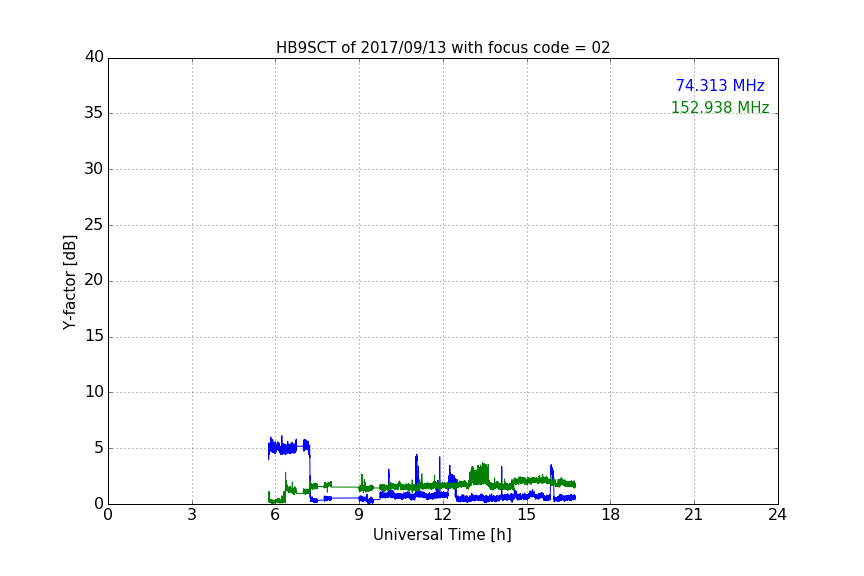Click the x-axis tick label '12'

pos(442,515)
